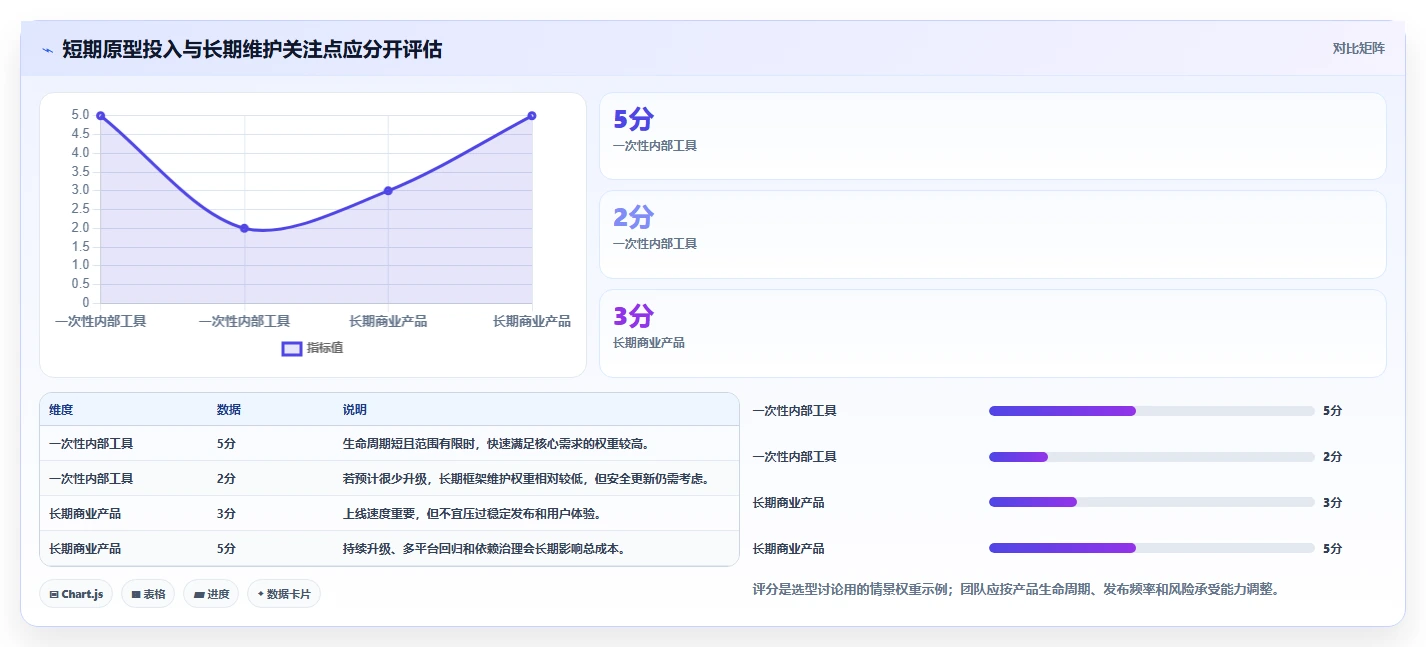Click the 对比矩阵 label in the header
Image resolution: width=1426 pixels, height=647 pixels.
tap(1359, 48)
